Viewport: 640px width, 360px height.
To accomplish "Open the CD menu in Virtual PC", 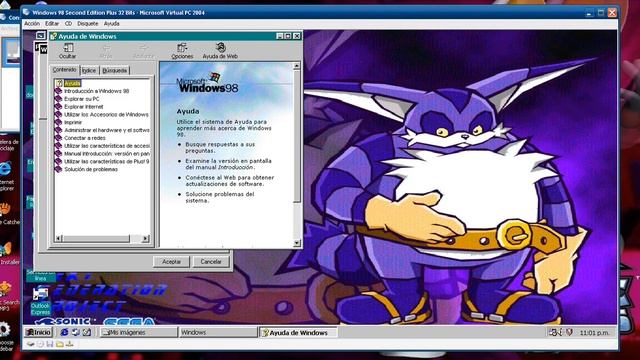I will 68,24.
